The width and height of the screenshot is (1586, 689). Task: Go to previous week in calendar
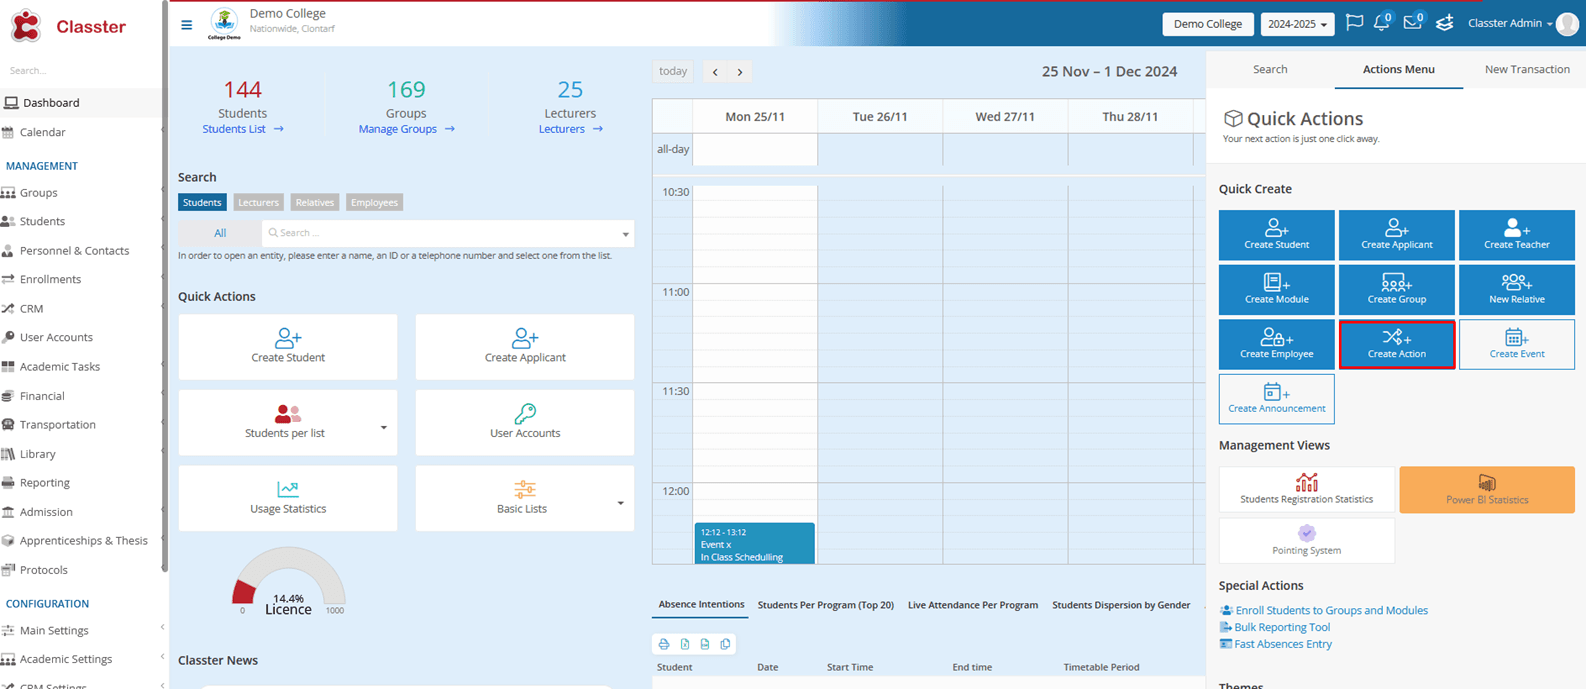tap(715, 72)
